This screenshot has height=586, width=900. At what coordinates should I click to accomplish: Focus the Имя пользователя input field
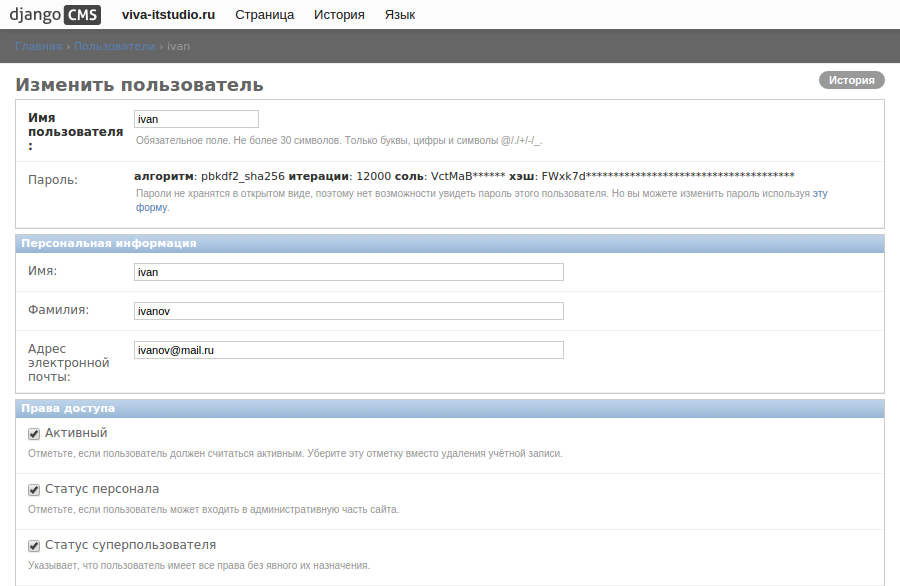(196, 119)
